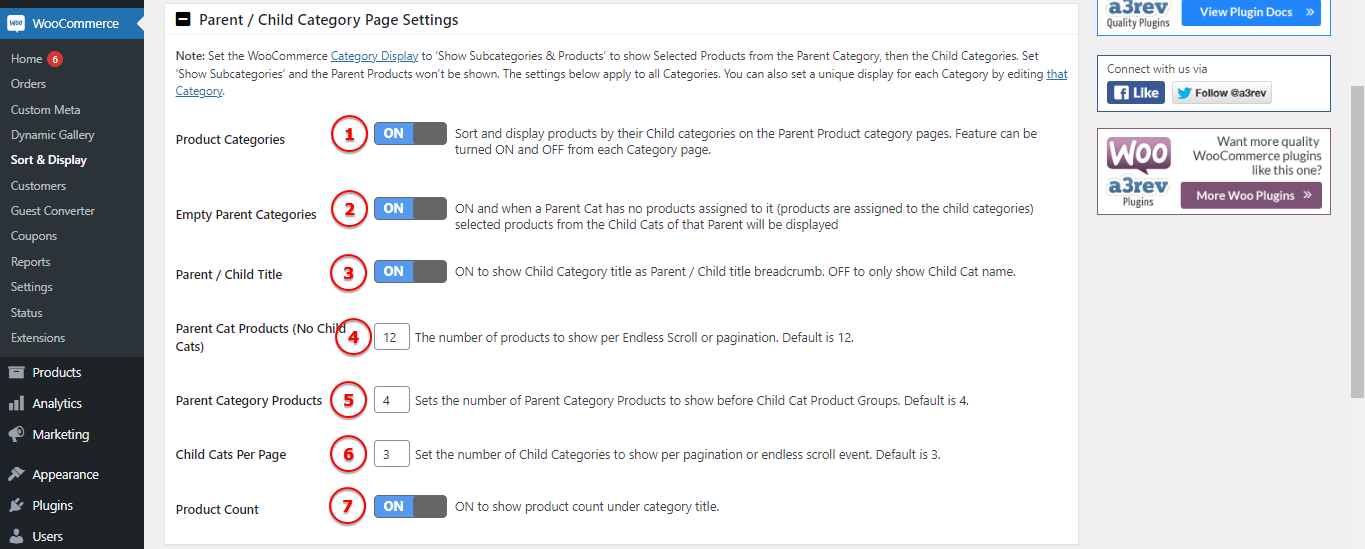This screenshot has width=1365, height=549.
Task: Click the Analytics bar chart icon
Action: (16, 403)
